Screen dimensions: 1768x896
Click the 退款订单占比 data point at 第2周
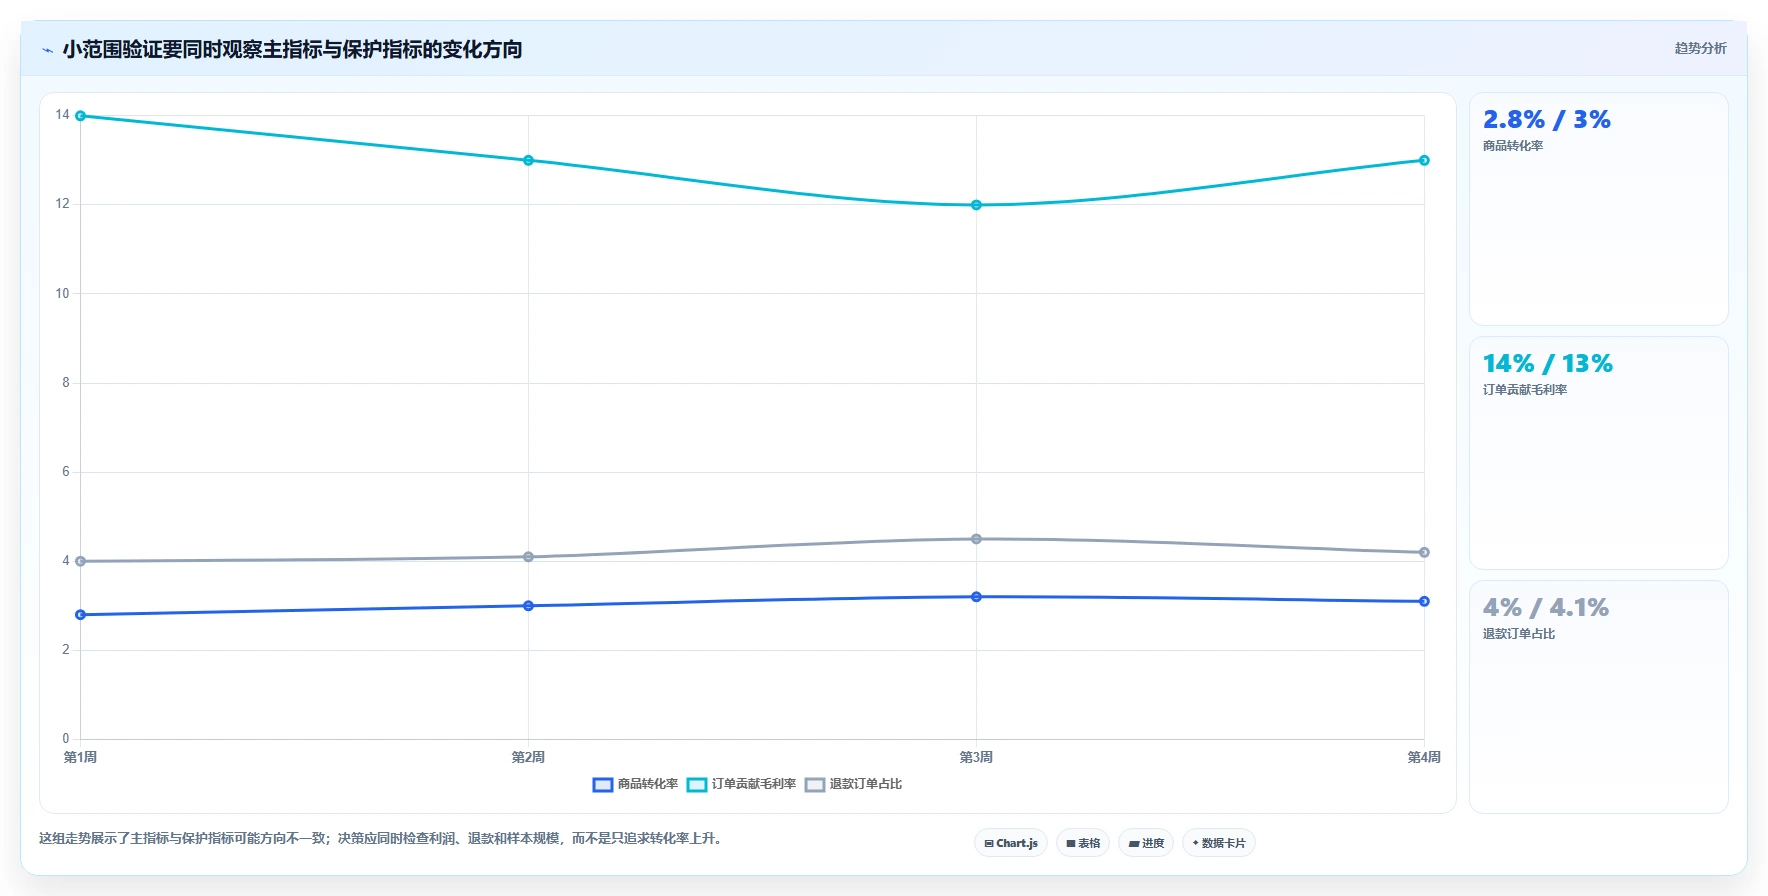click(528, 557)
